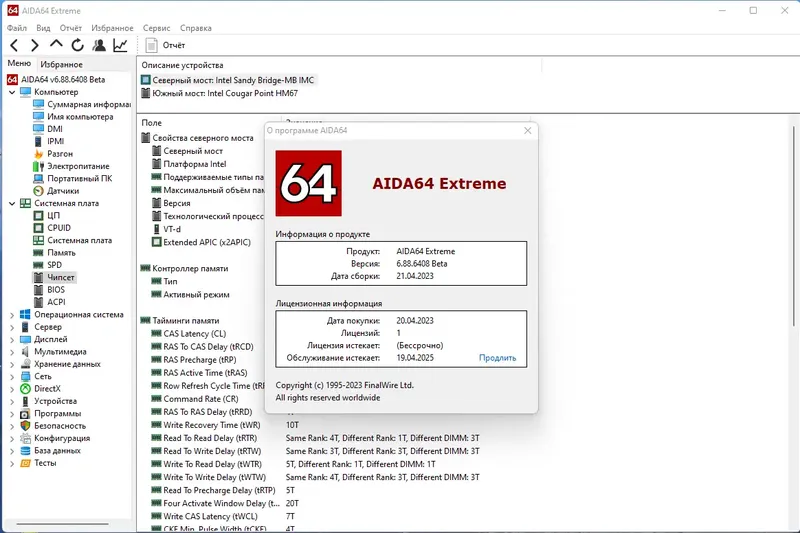This screenshot has width=800, height=533.
Task: Open the Сервис menu
Action: [156, 28]
